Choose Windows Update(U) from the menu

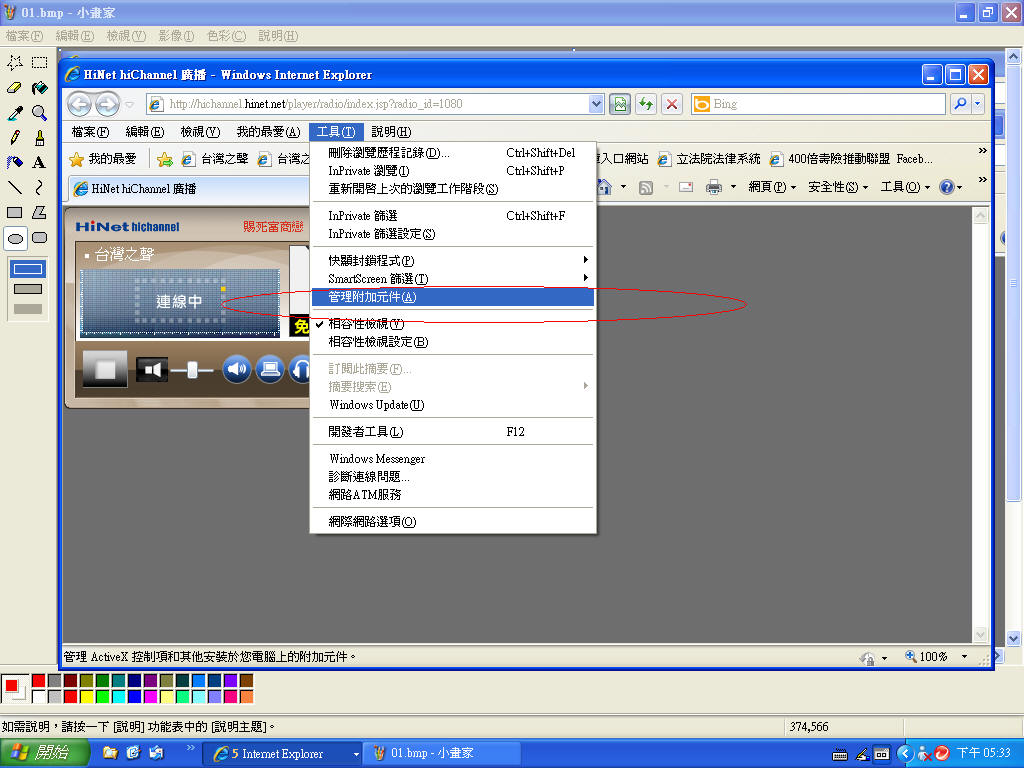[453, 405]
